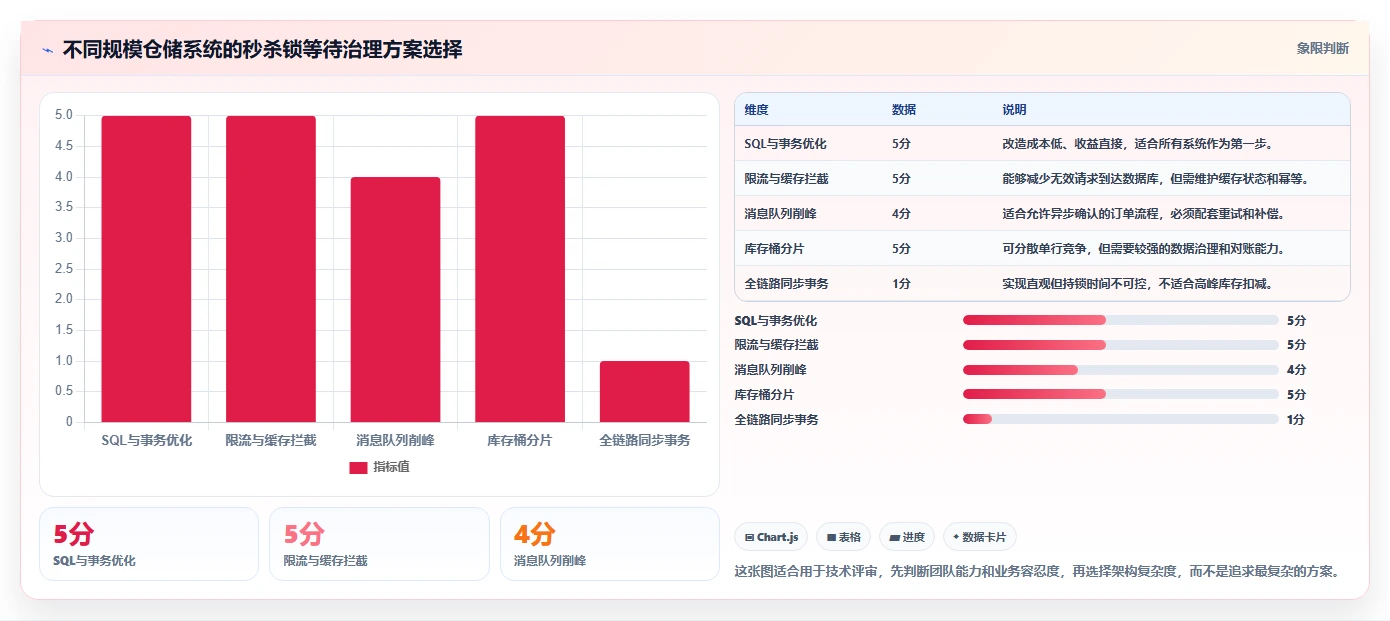
Task: Click the SQL与事务优化 progress bar
Action: pyautogui.click(x=1120, y=320)
